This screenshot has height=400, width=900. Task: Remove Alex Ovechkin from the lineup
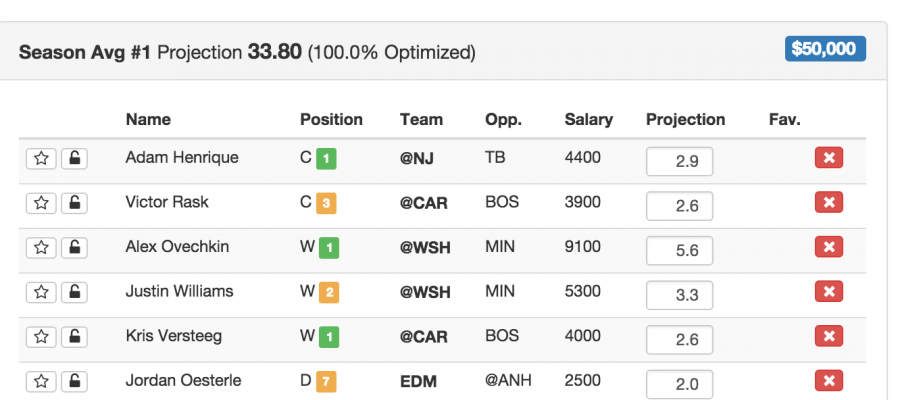[x=828, y=247]
